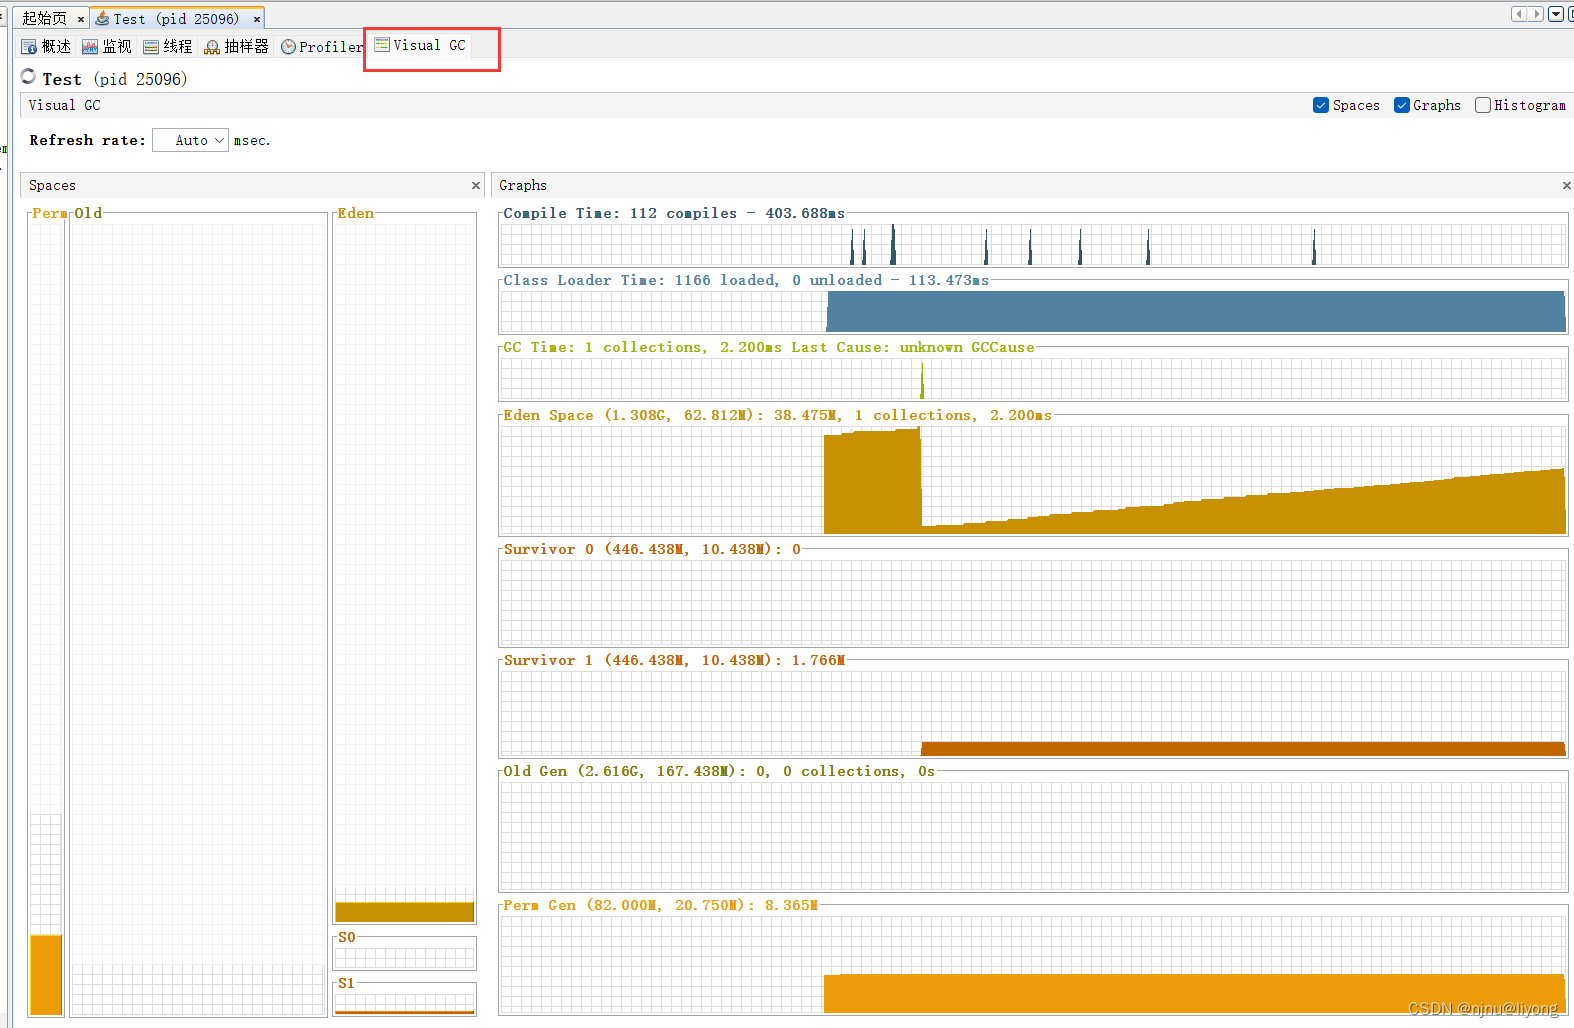Click the loading spinner icon beside Test
Screen dimensions: 1574x1028
point(28,76)
